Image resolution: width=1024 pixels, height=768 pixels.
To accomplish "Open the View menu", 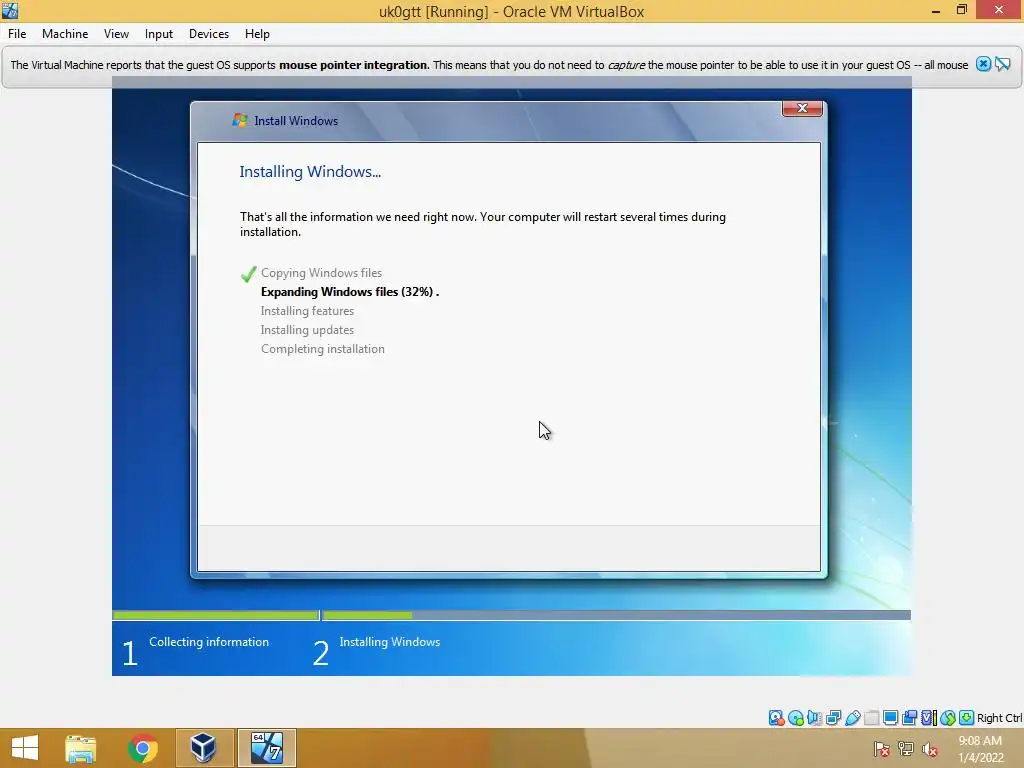I will tap(116, 34).
